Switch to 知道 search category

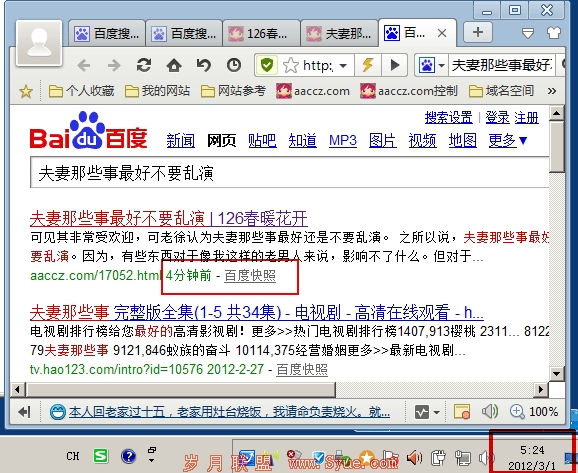tap(302, 140)
